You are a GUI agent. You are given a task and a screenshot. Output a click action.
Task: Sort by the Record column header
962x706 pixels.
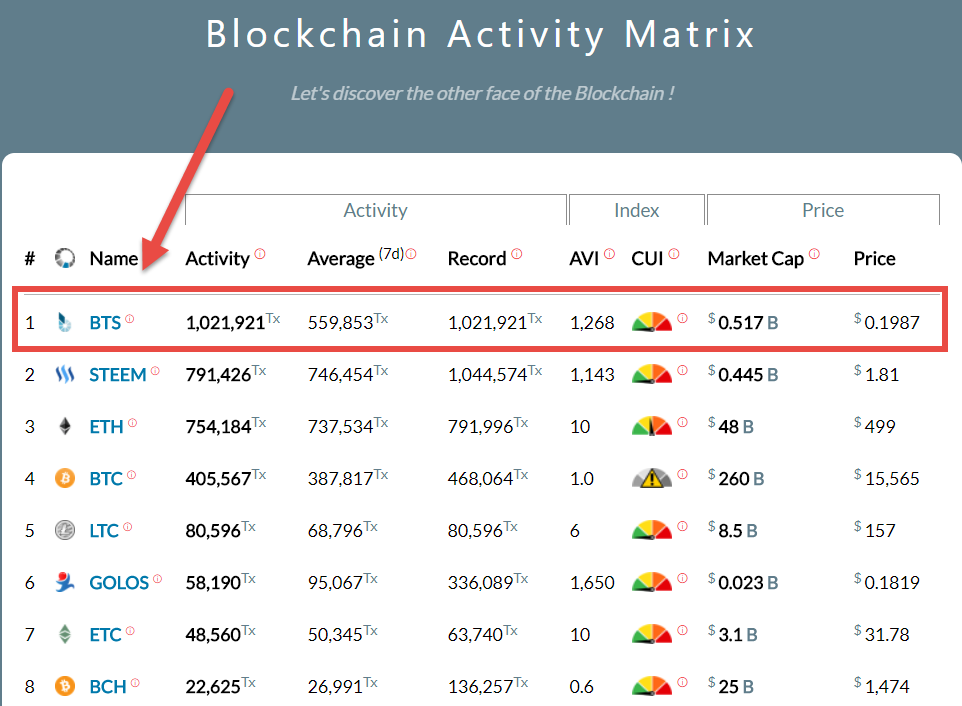point(477,258)
